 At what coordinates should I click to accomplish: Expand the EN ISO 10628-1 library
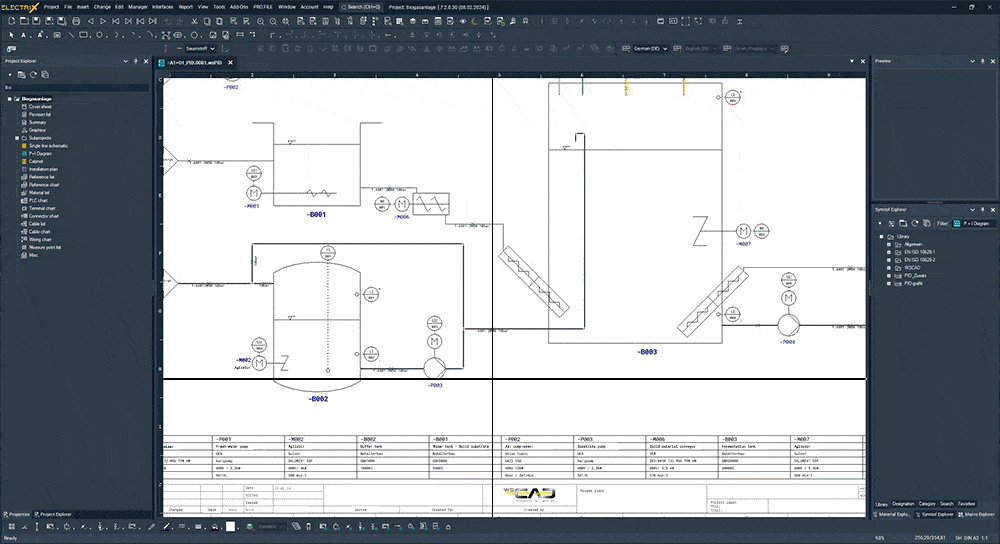point(889,252)
